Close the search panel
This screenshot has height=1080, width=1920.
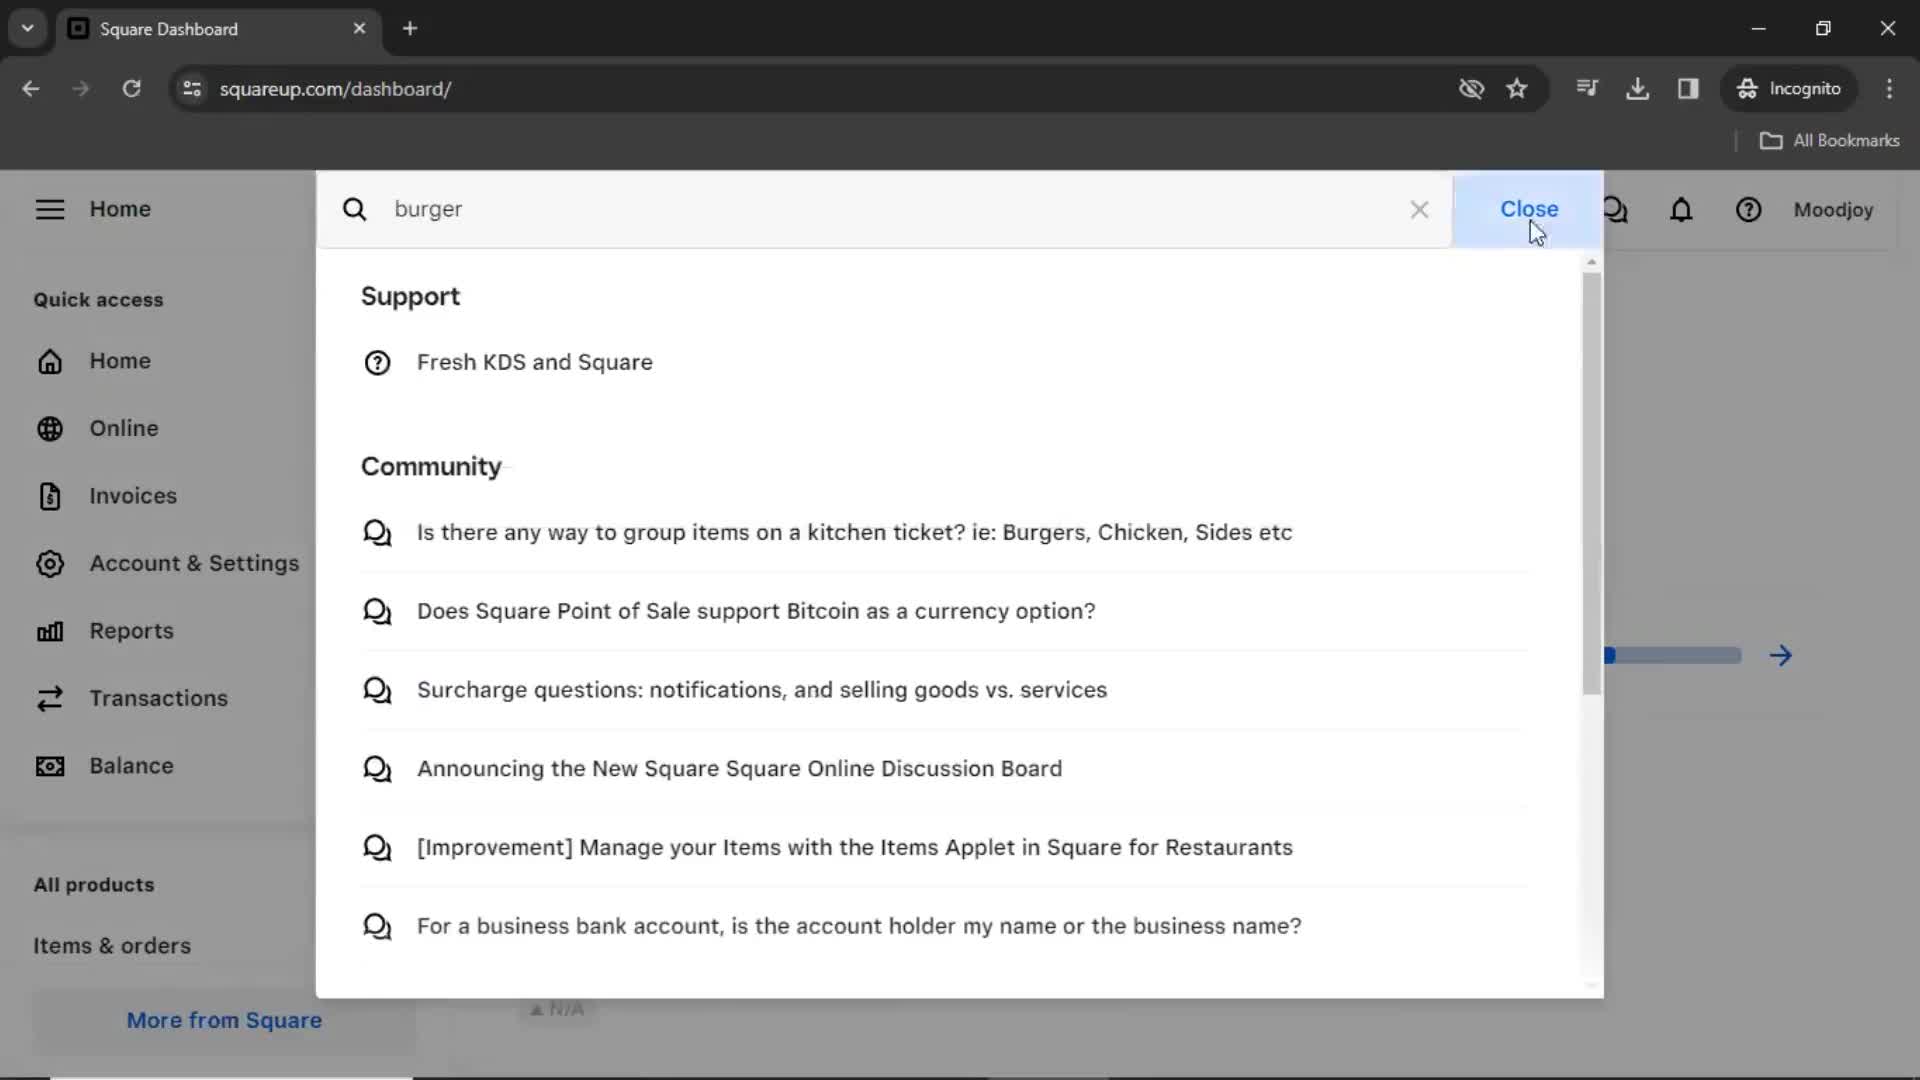point(1528,209)
